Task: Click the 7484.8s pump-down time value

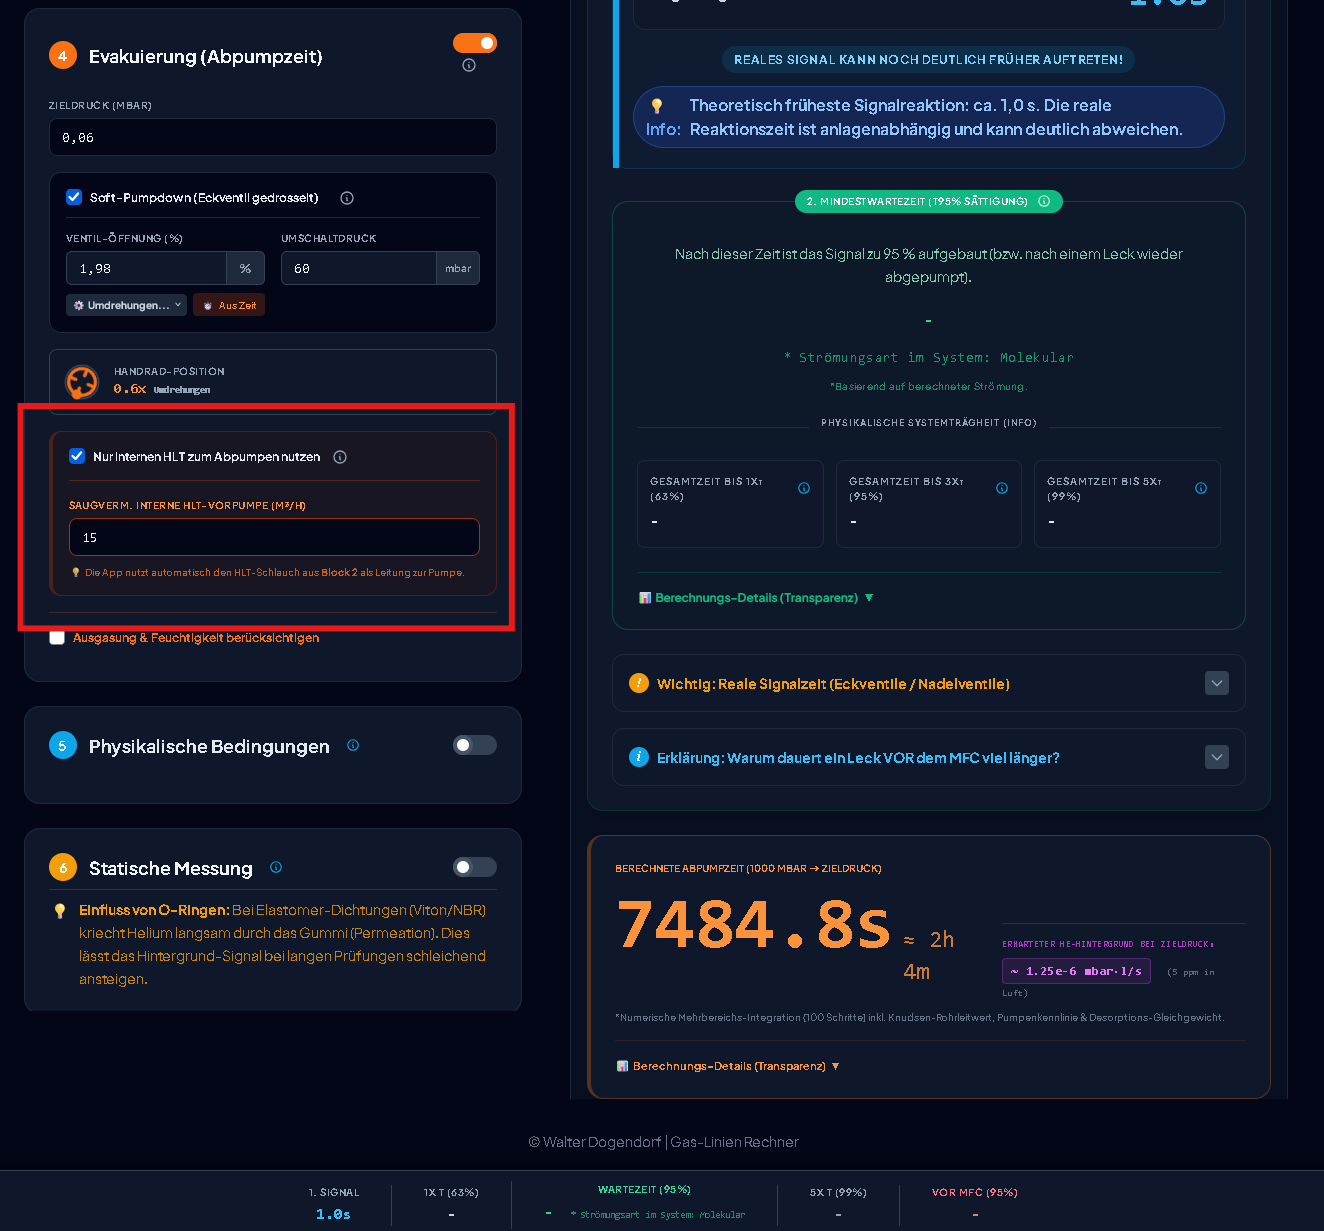Action: (753, 925)
